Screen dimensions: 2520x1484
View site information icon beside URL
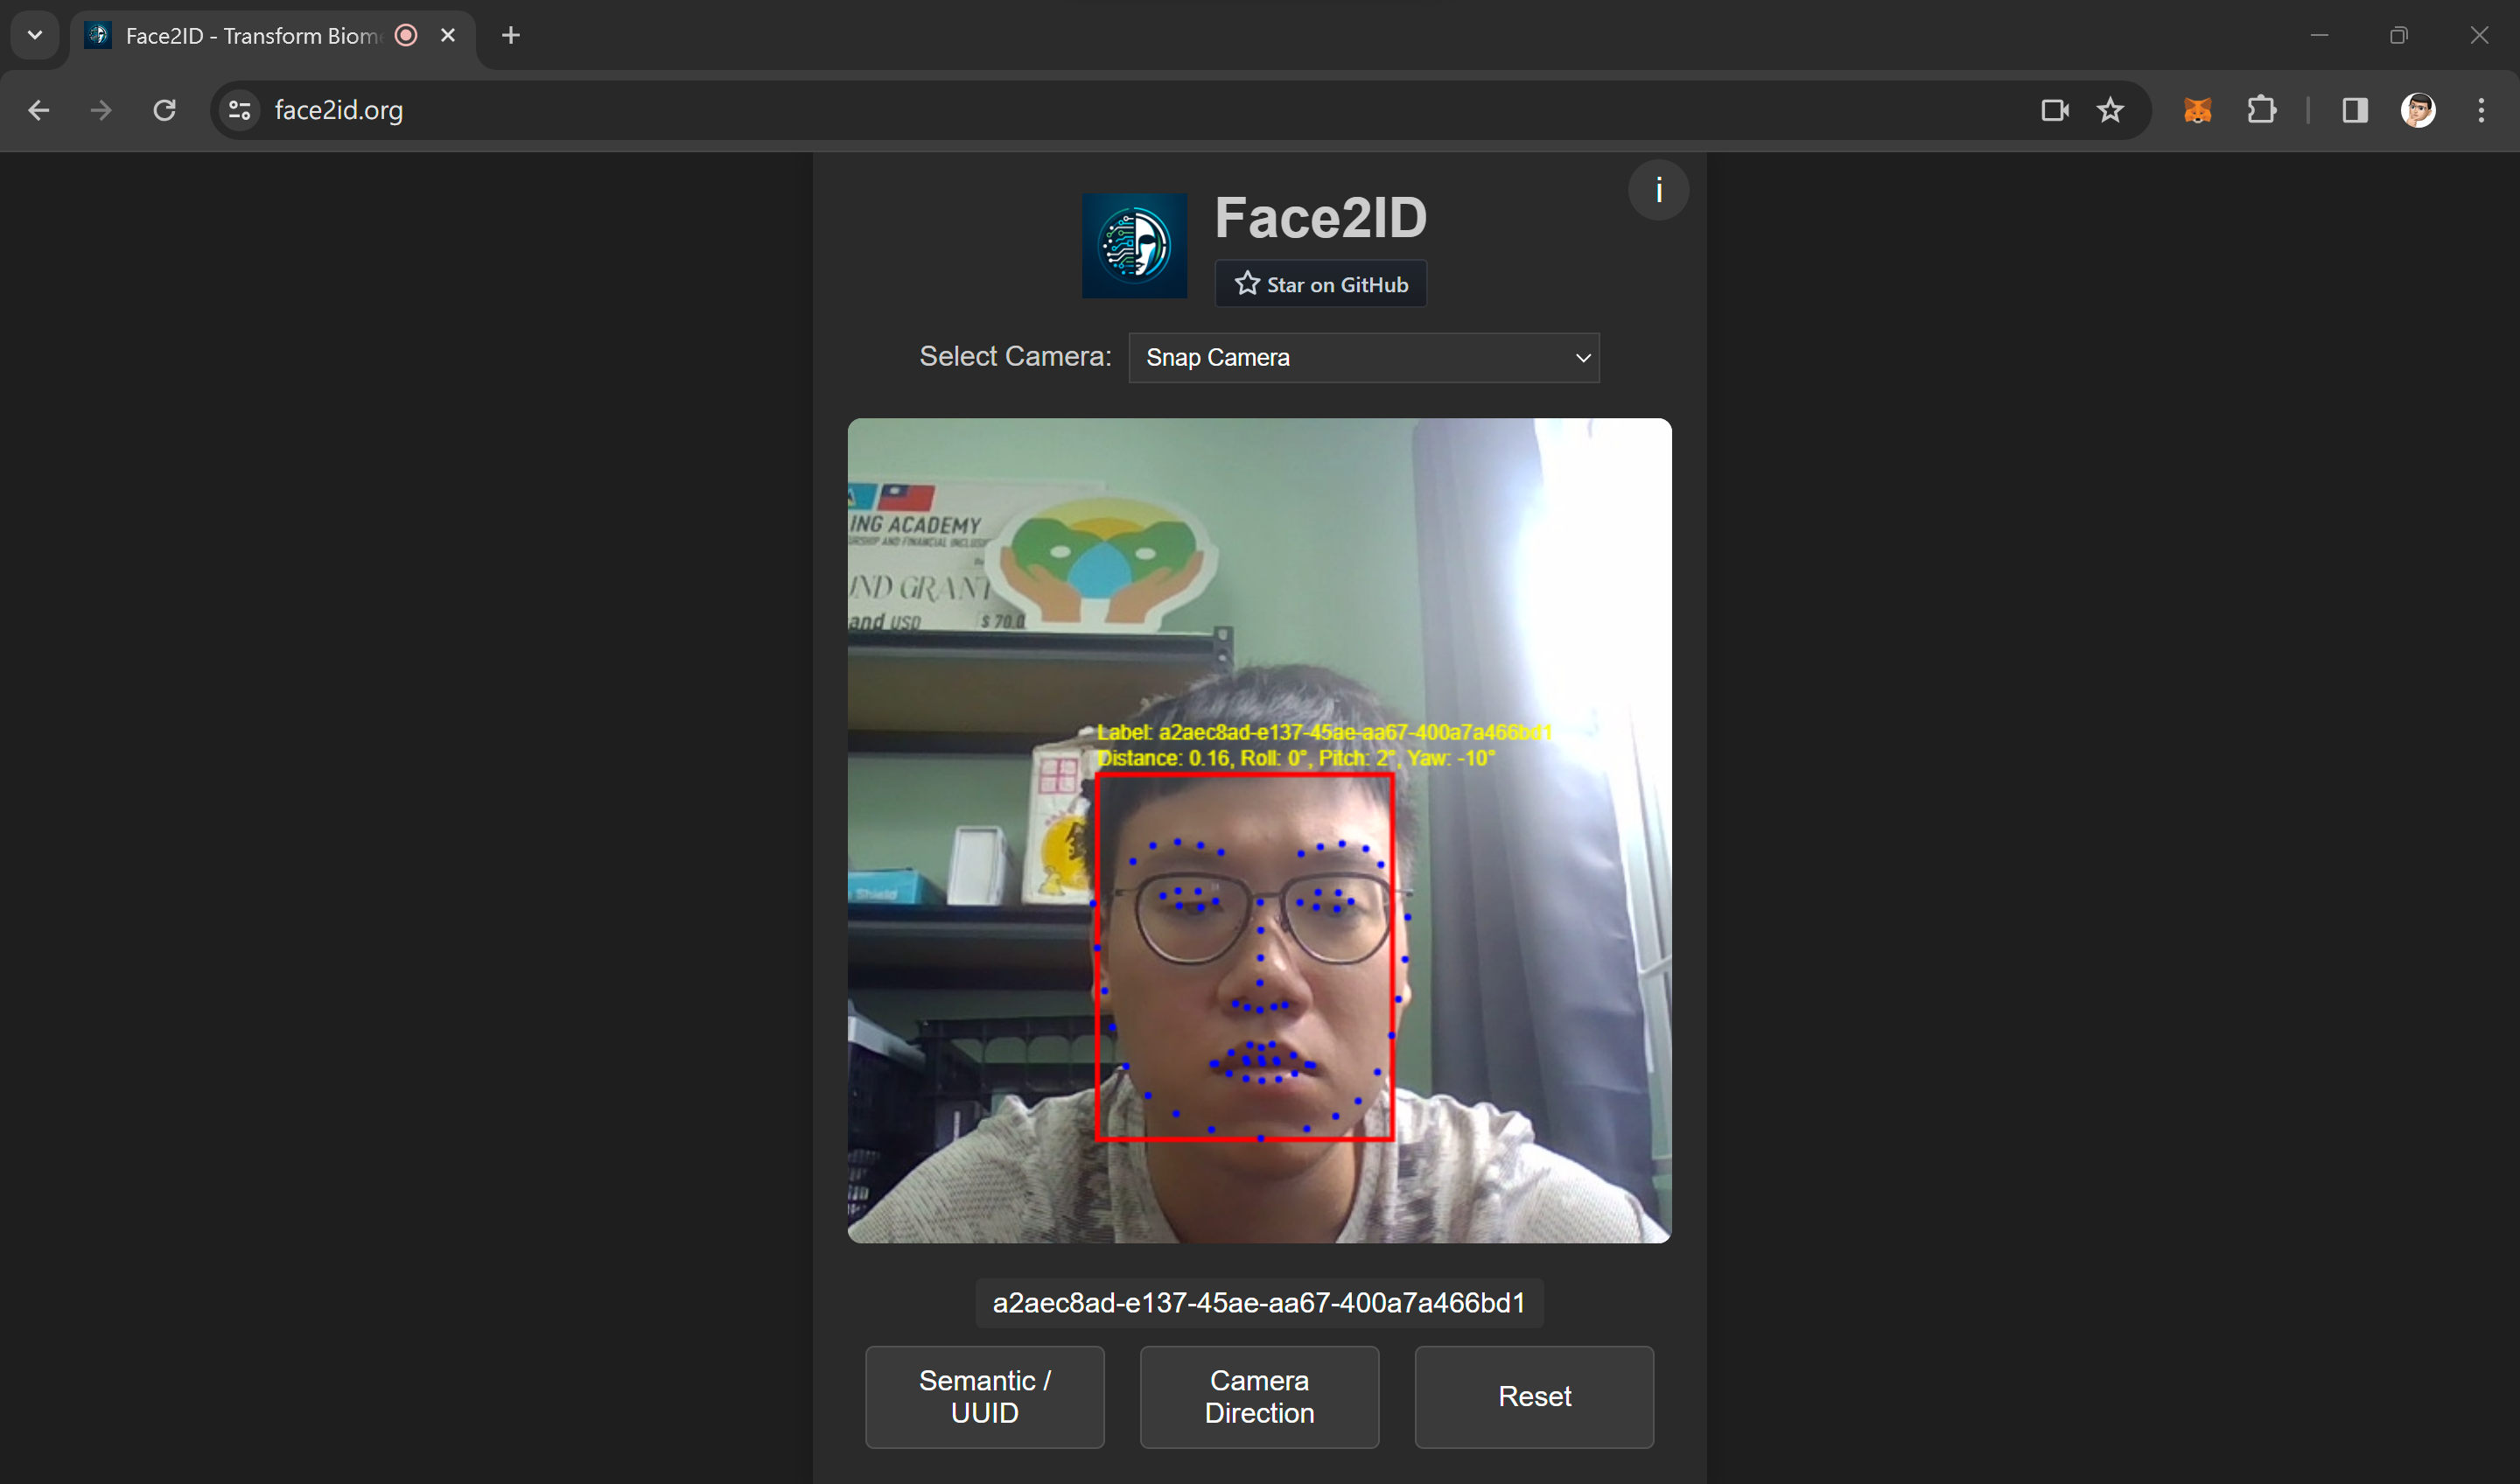click(239, 110)
